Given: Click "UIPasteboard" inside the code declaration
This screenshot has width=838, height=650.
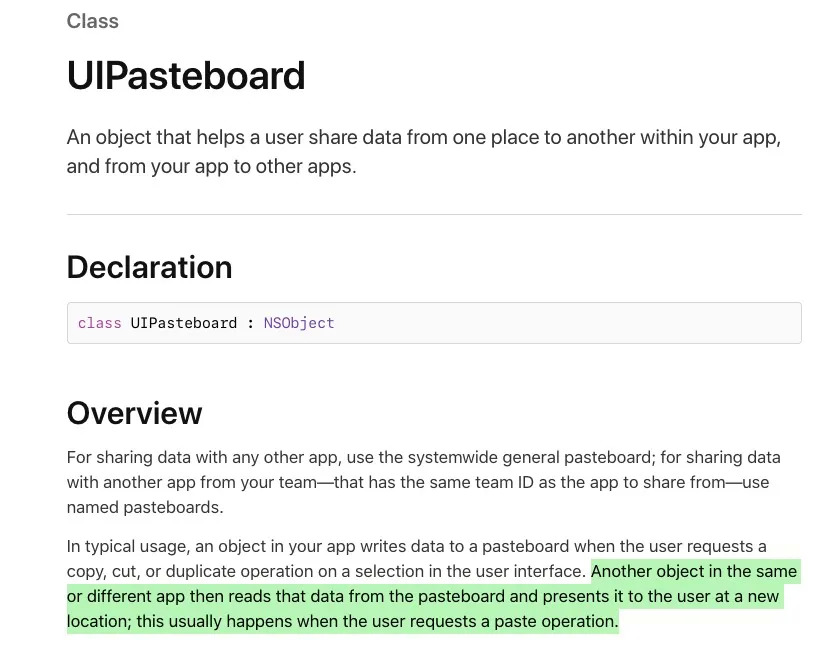Looking at the screenshot, I should 184,323.
